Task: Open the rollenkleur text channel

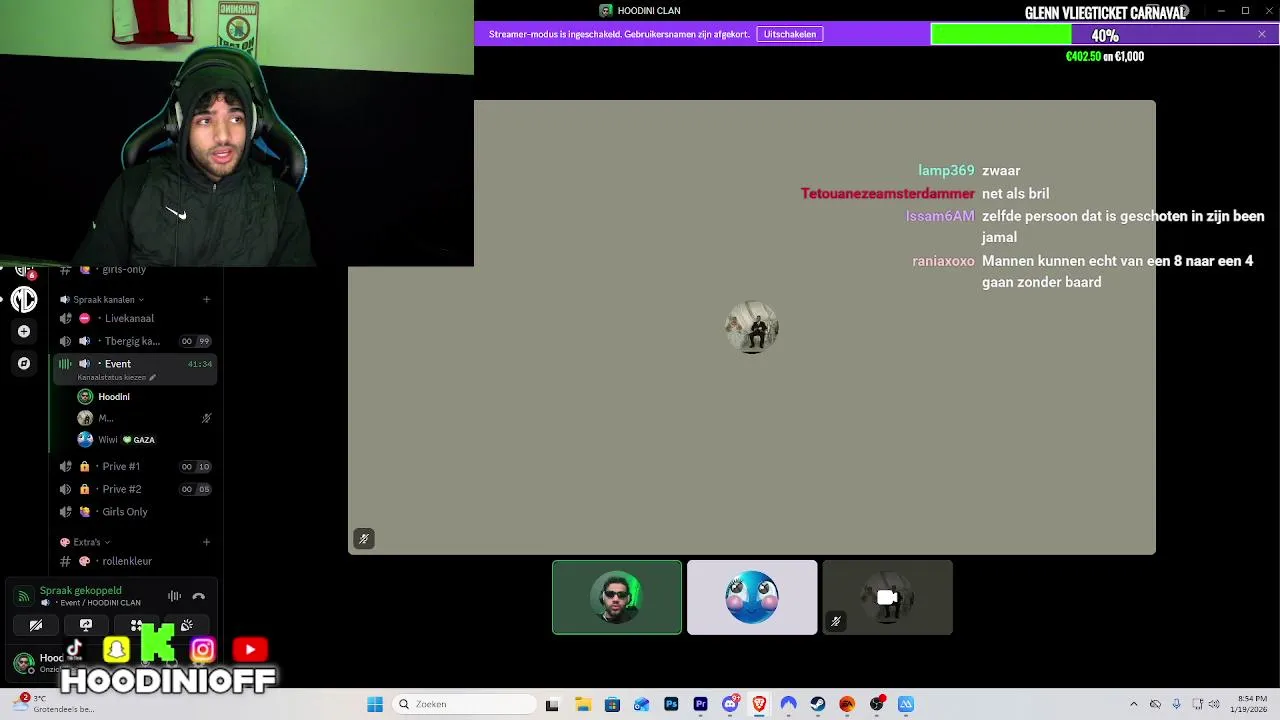Action: pos(135,561)
